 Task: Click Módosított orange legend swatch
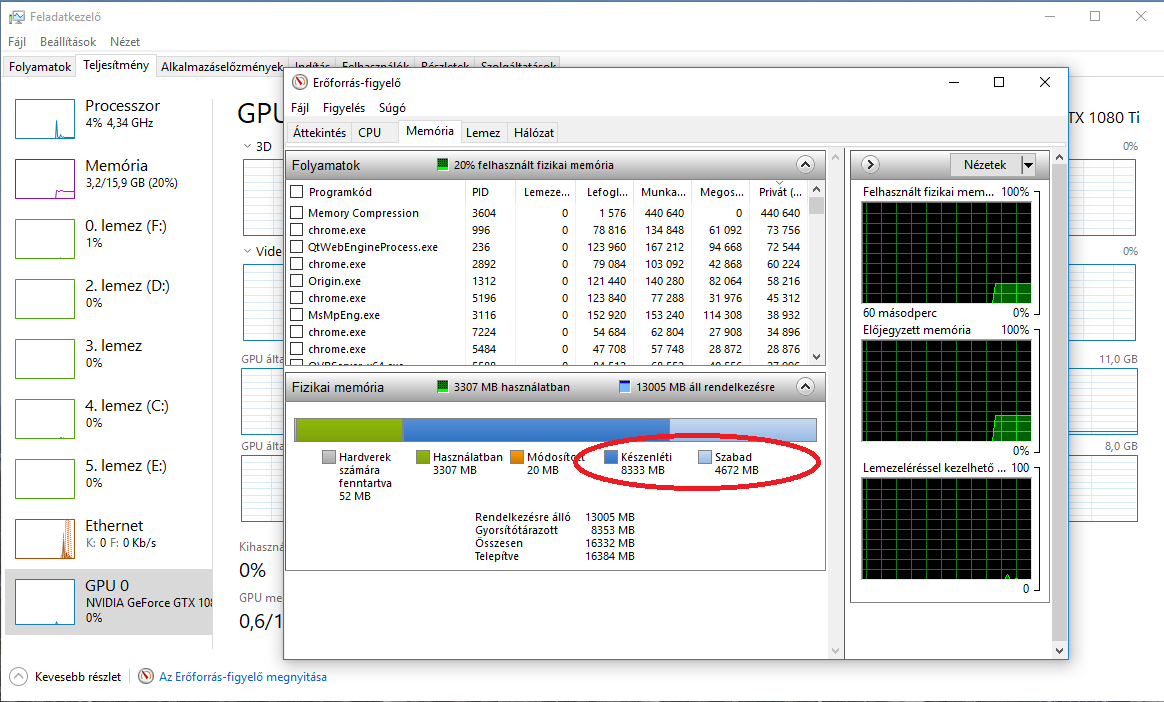517,457
